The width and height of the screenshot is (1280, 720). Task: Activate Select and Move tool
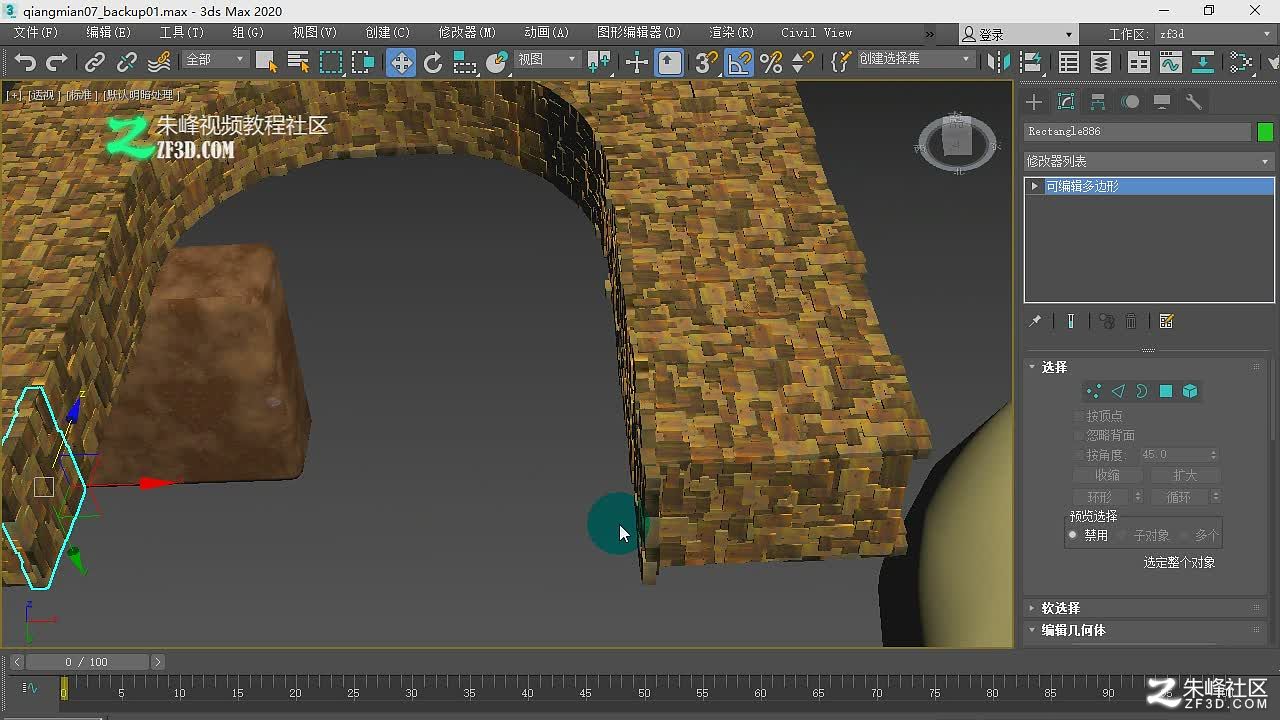pos(401,63)
